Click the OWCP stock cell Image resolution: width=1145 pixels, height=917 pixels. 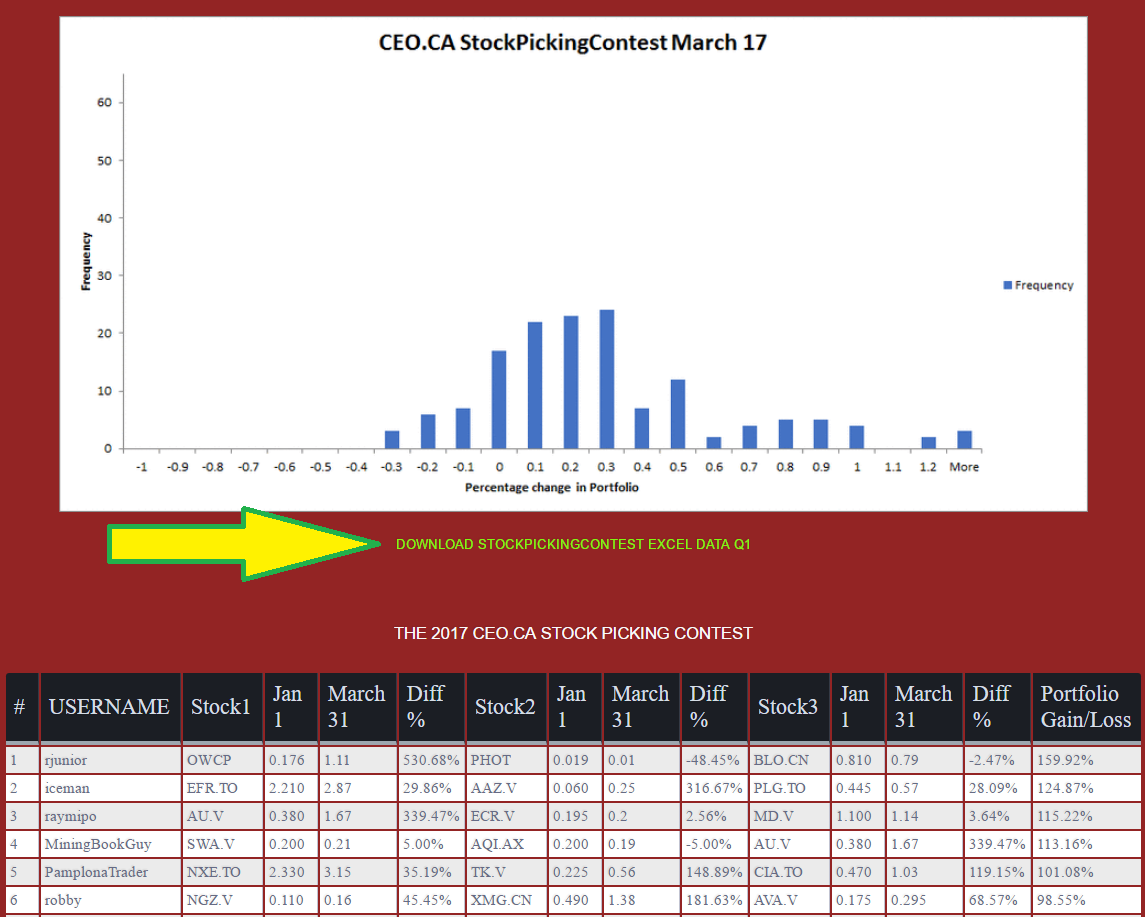click(x=222, y=760)
